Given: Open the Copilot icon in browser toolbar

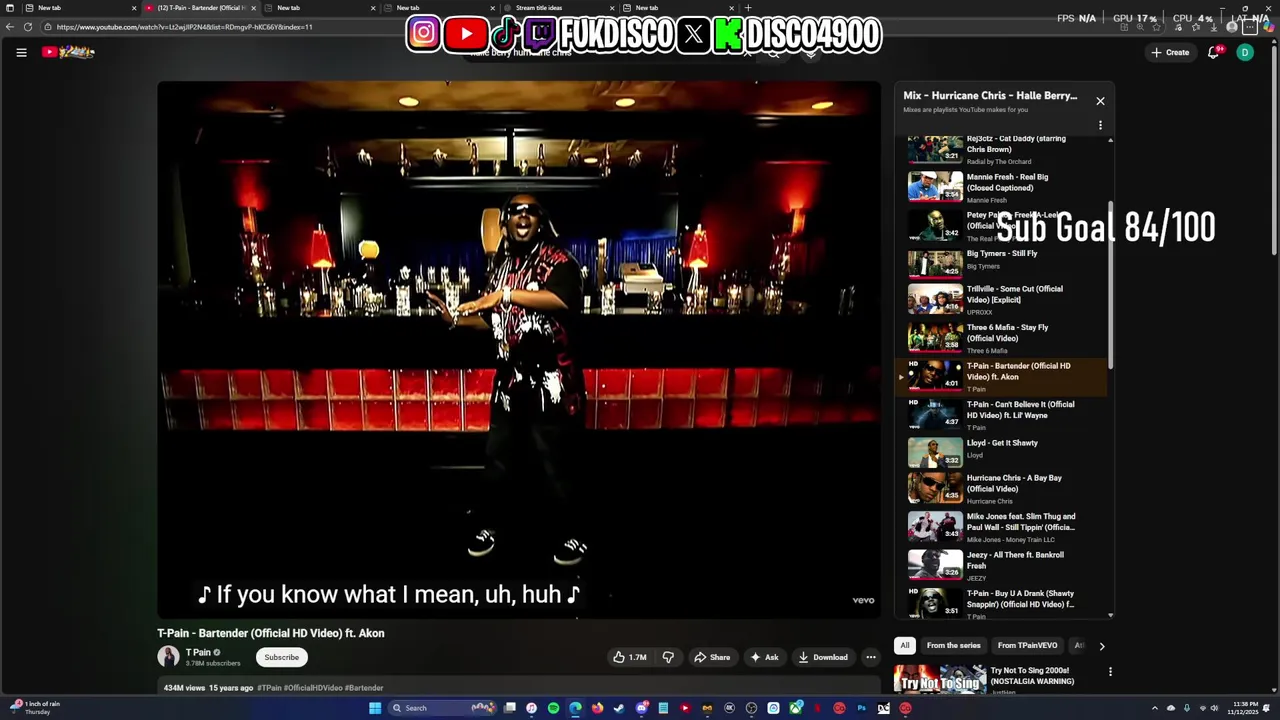Looking at the screenshot, I should [x=1269, y=27].
